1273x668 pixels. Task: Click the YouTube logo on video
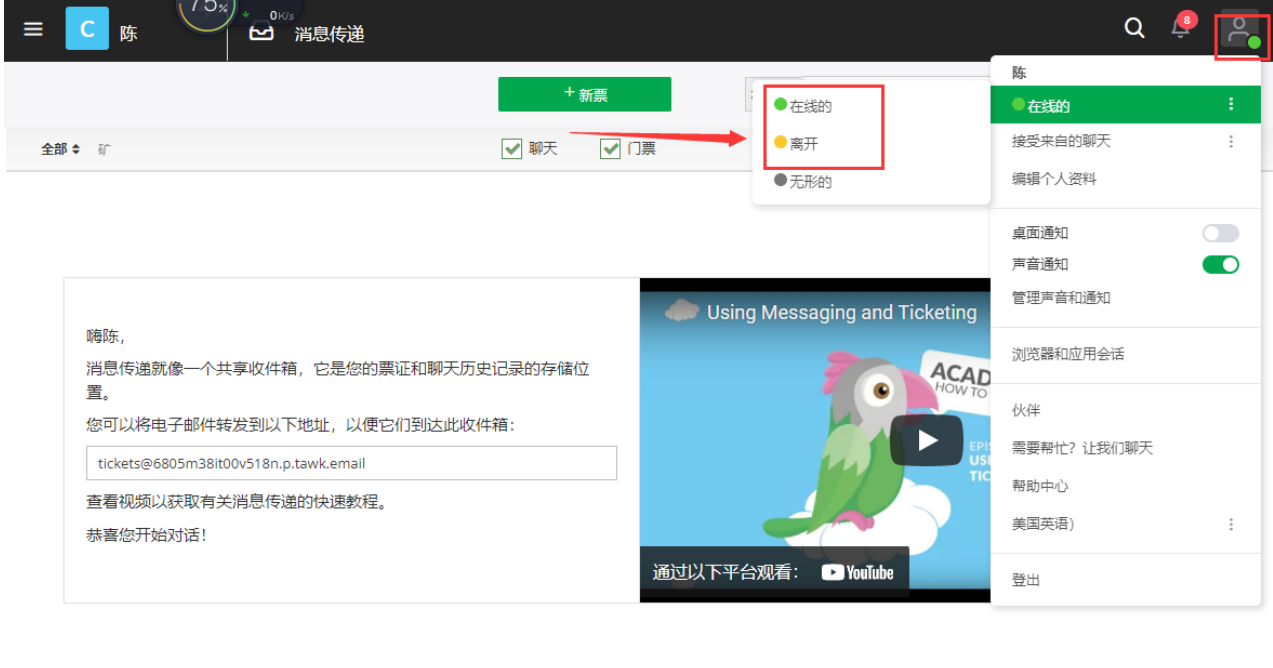click(857, 572)
